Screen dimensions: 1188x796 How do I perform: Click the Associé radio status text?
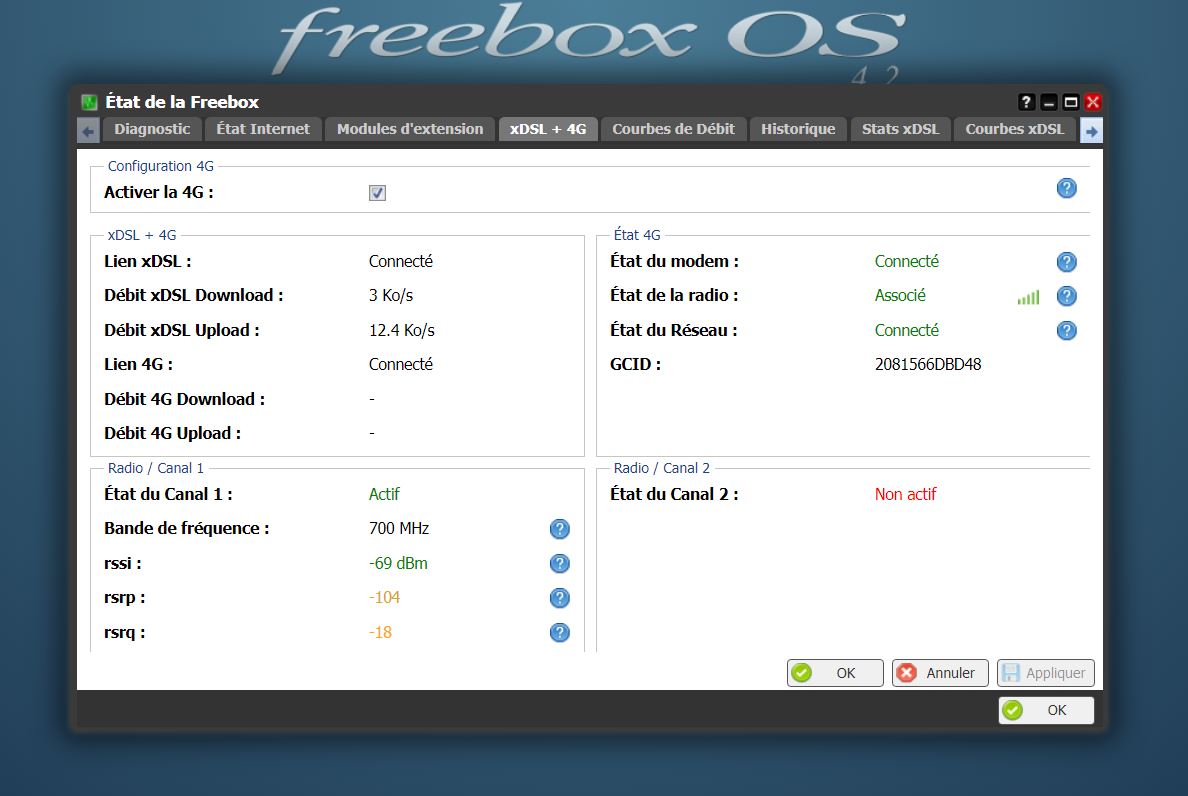point(900,295)
